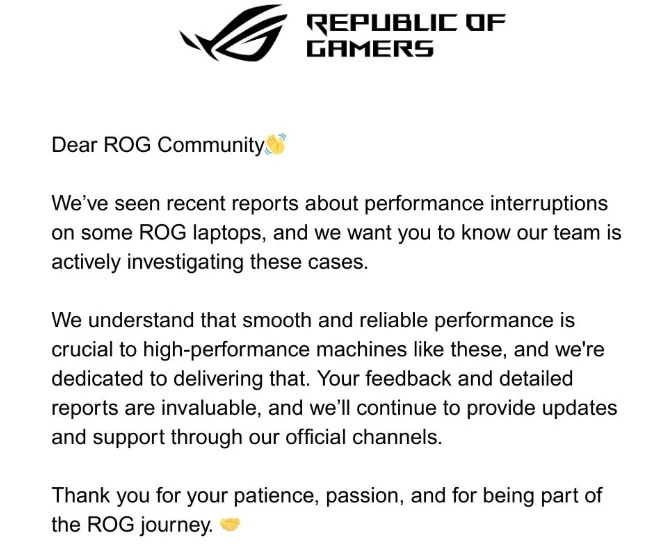This screenshot has height=550, width=670.
Task: Click the GAMERS word in the header
Action: pos(368,49)
